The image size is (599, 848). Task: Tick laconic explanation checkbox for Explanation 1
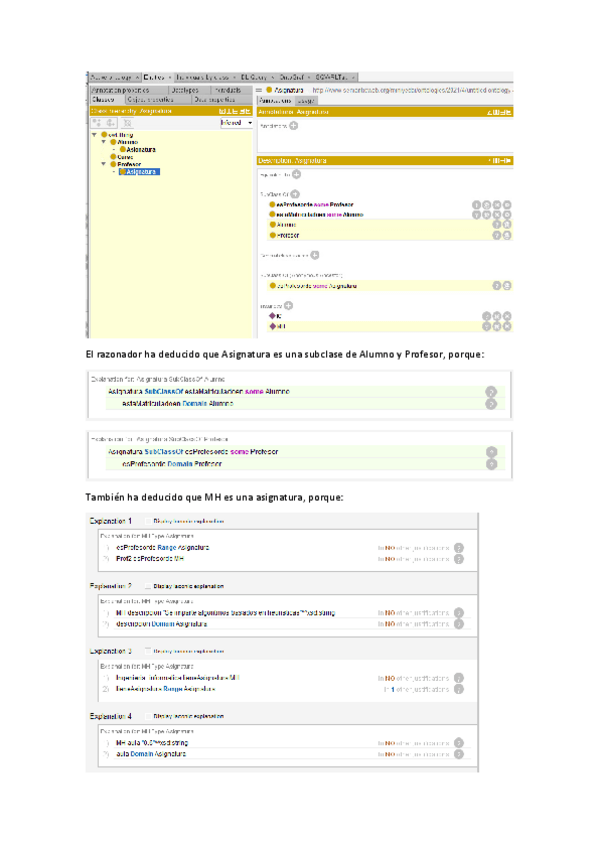coord(148,521)
